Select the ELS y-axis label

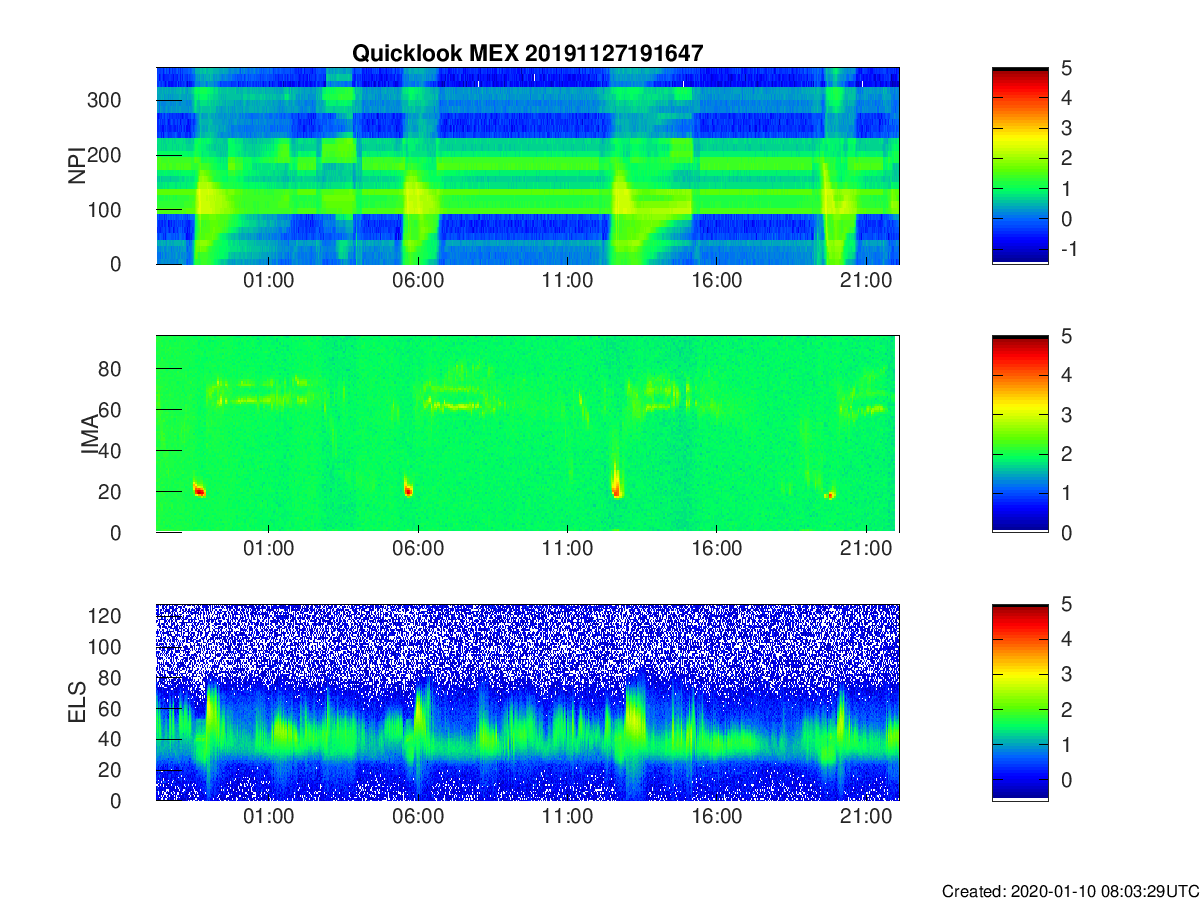pyautogui.click(x=77, y=702)
